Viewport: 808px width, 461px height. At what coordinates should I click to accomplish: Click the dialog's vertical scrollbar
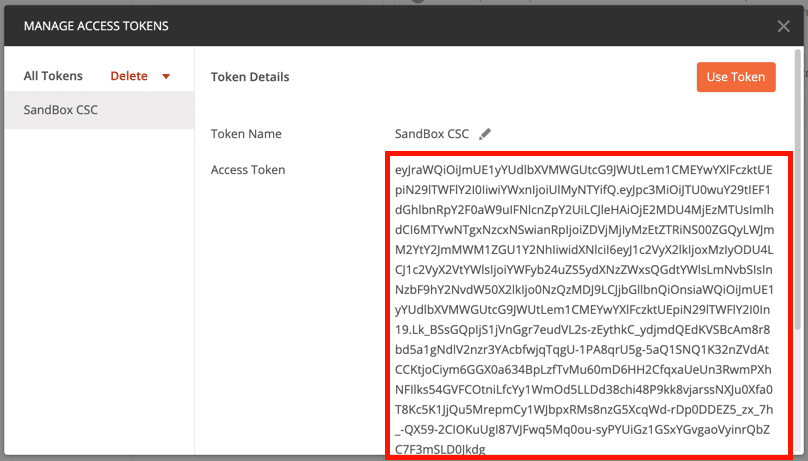coord(799,200)
